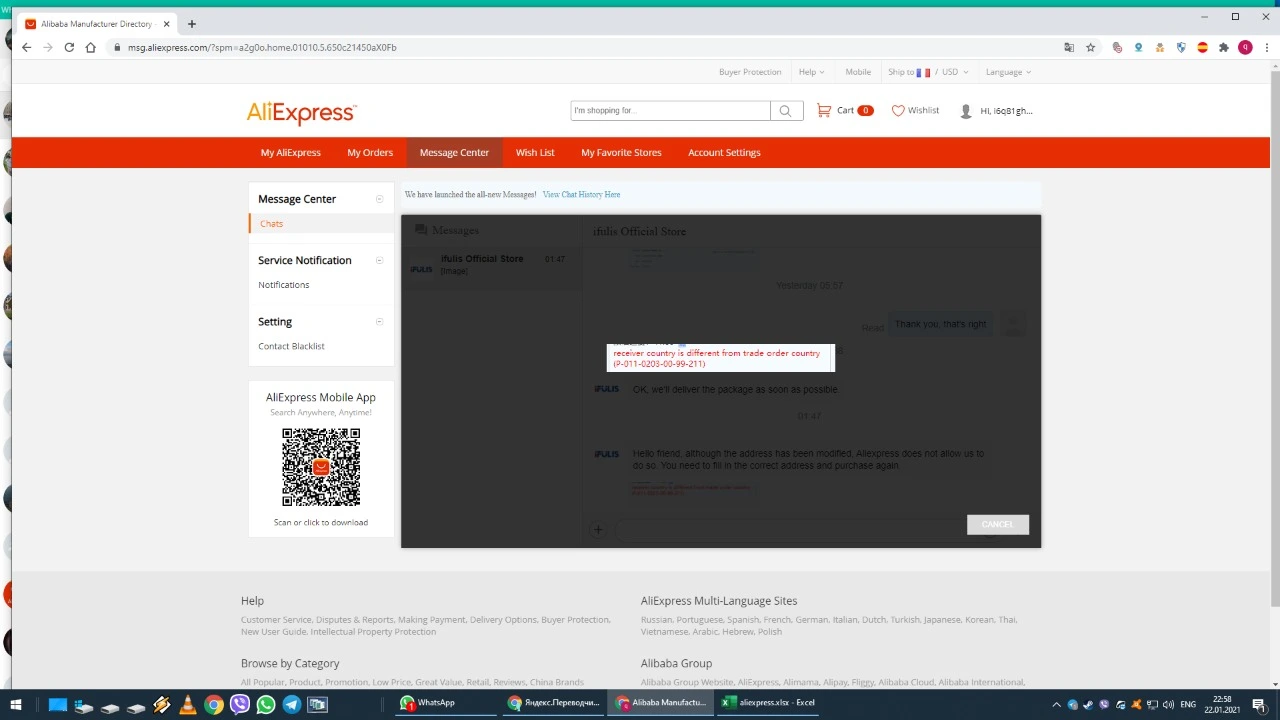
Task: Collapse the Message Center sidebar section
Action: (x=379, y=199)
